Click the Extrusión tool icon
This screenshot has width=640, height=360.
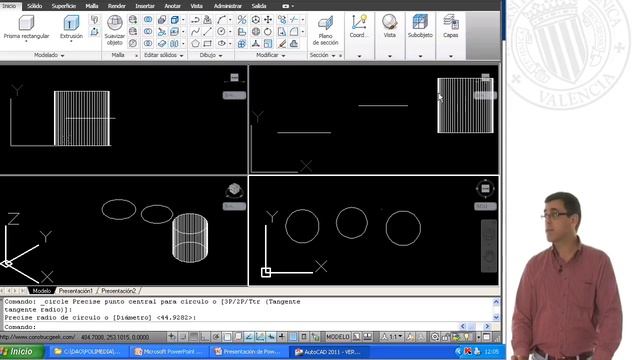[x=71, y=23]
